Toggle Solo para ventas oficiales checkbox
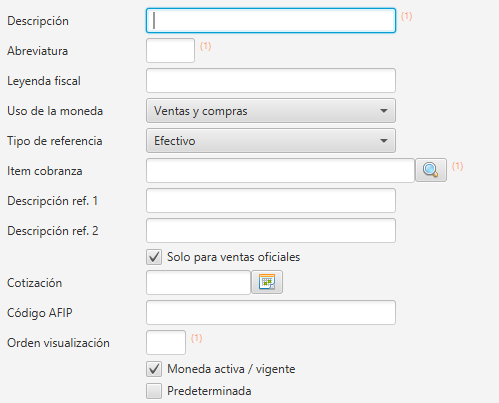The image size is (499, 403). click(154, 257)
